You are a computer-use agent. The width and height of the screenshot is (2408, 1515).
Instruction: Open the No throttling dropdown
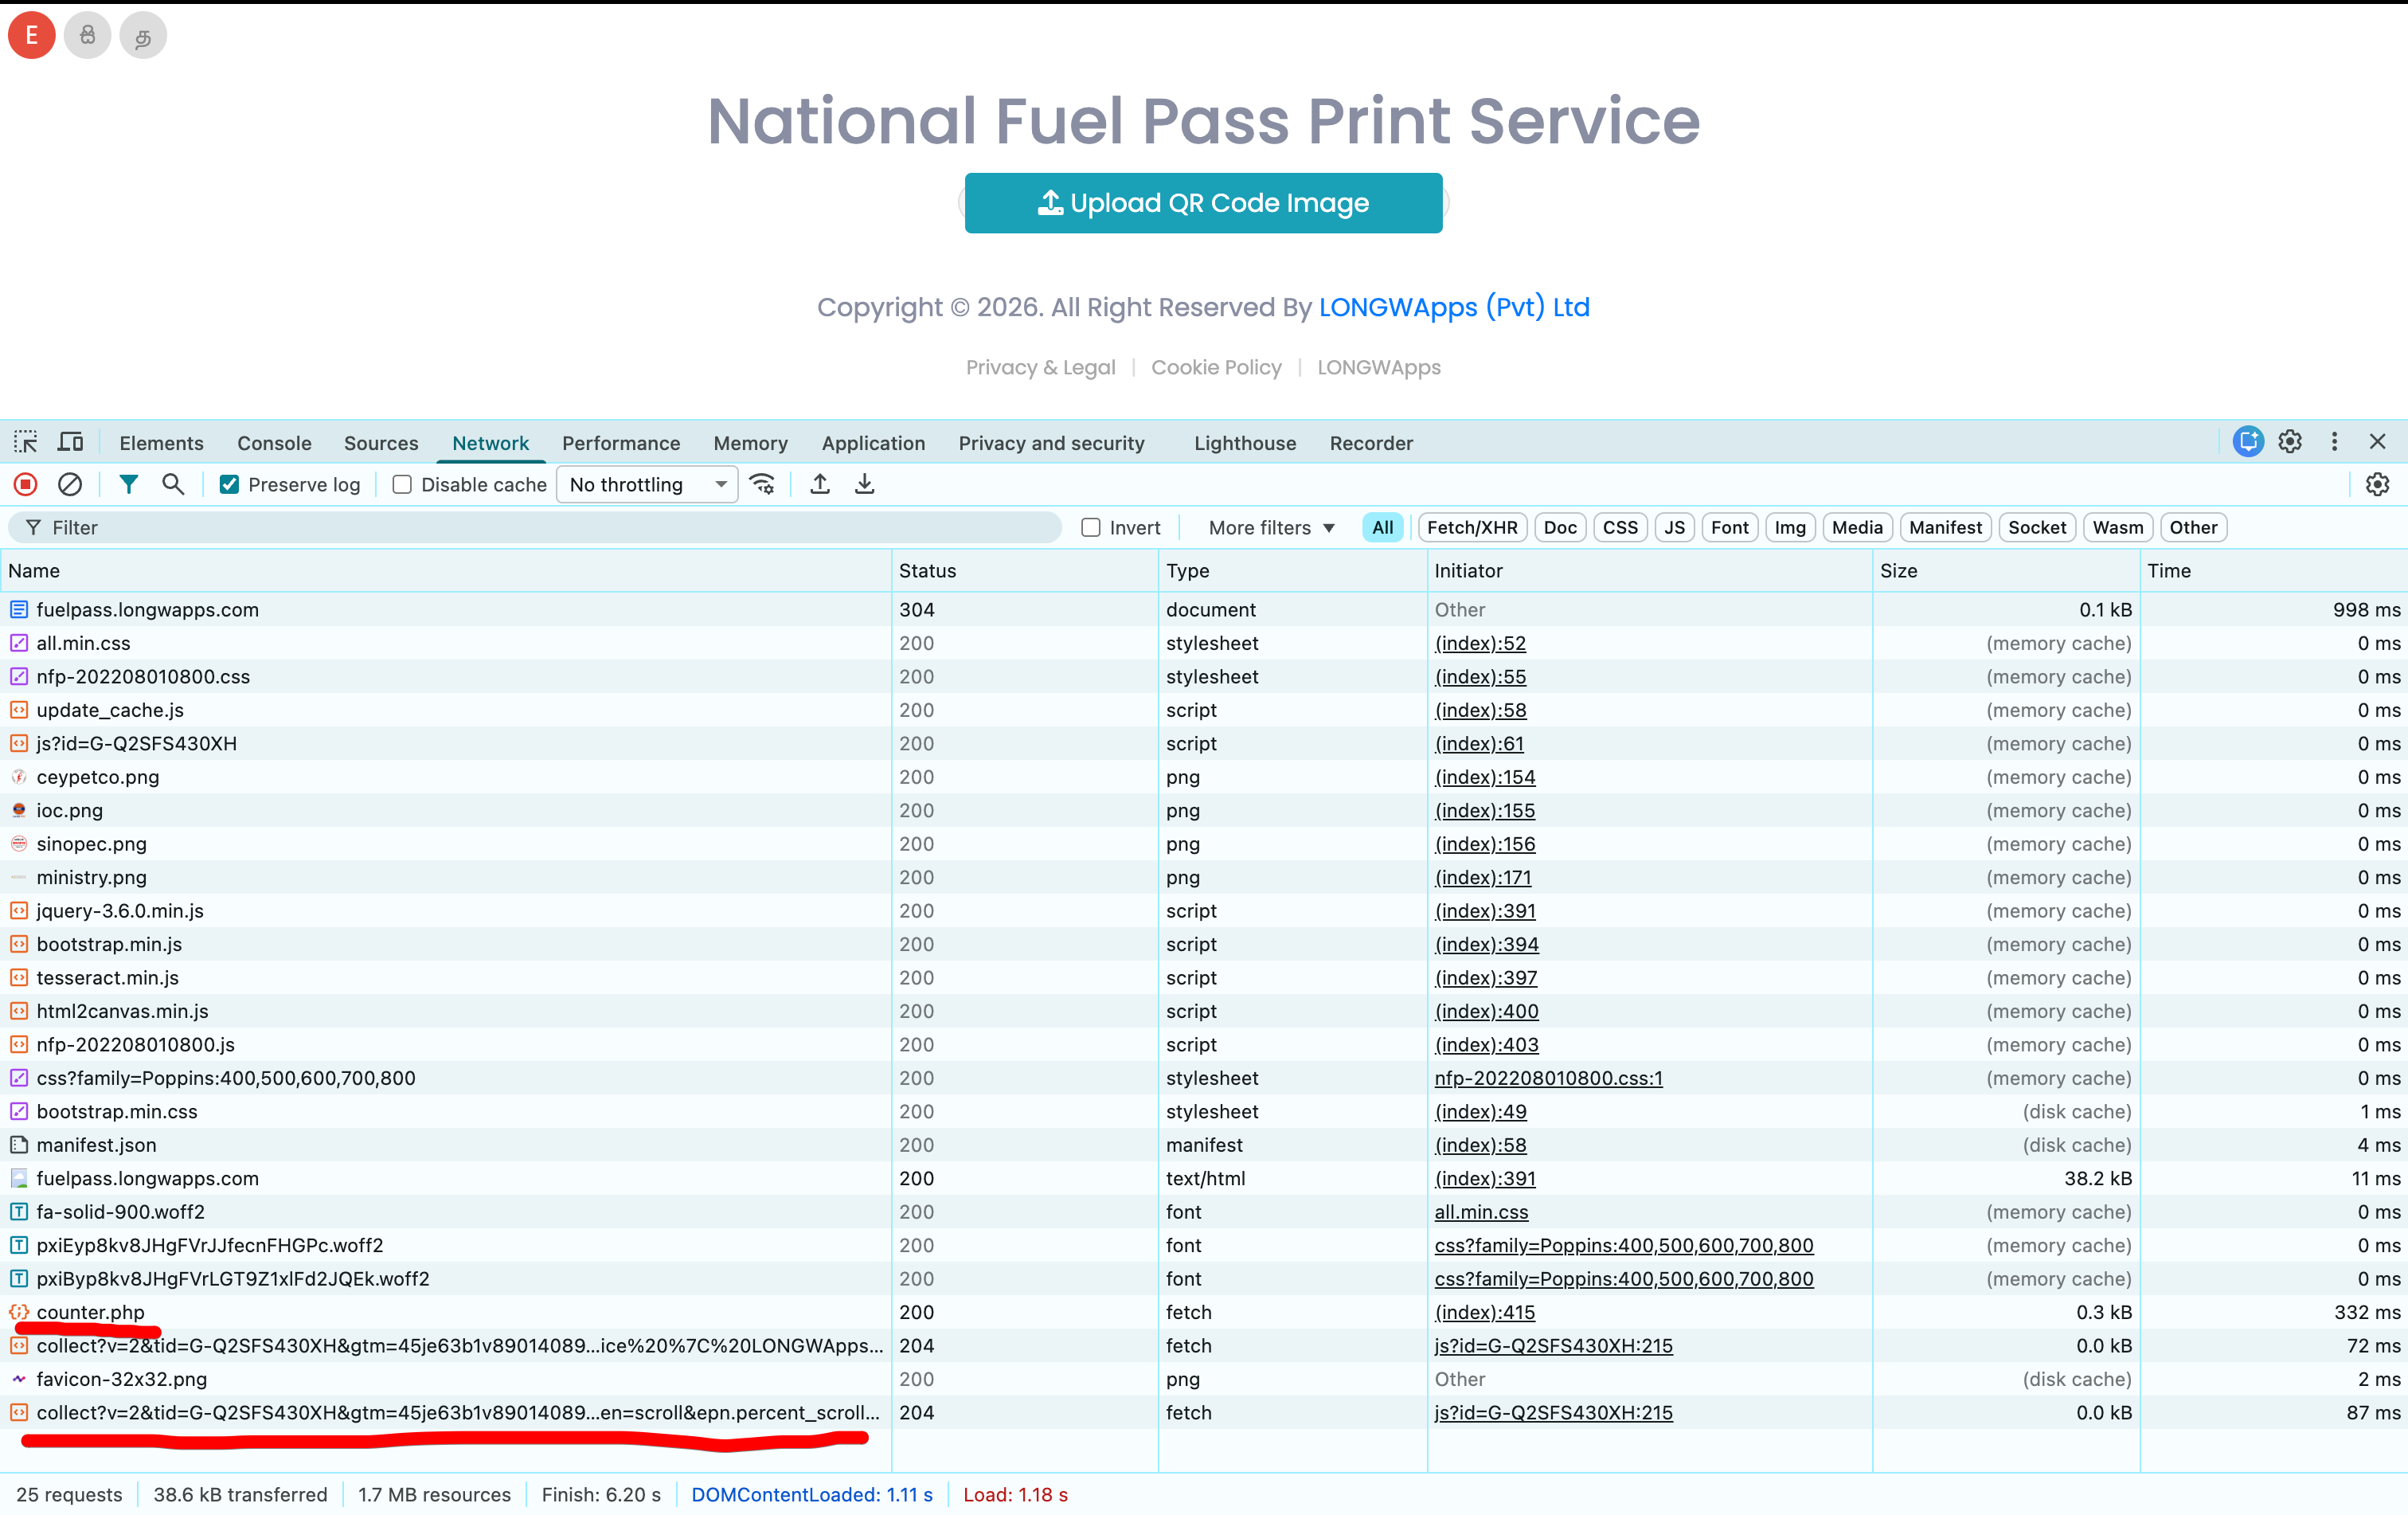coord(647,485)
